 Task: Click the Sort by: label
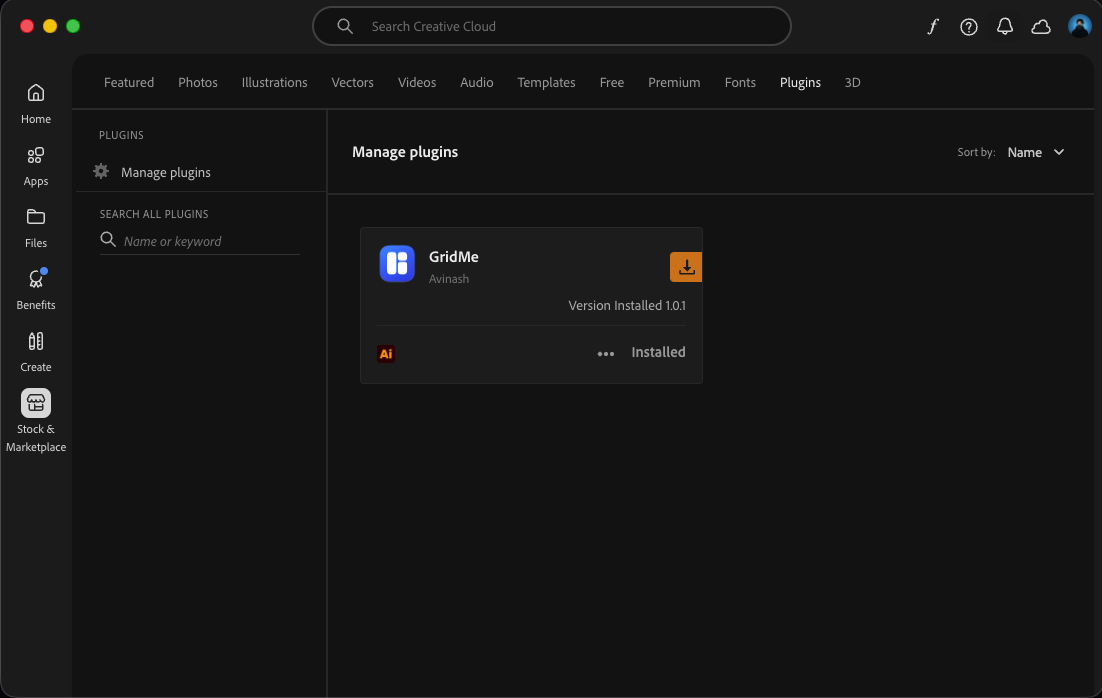(x=976, y=153)
